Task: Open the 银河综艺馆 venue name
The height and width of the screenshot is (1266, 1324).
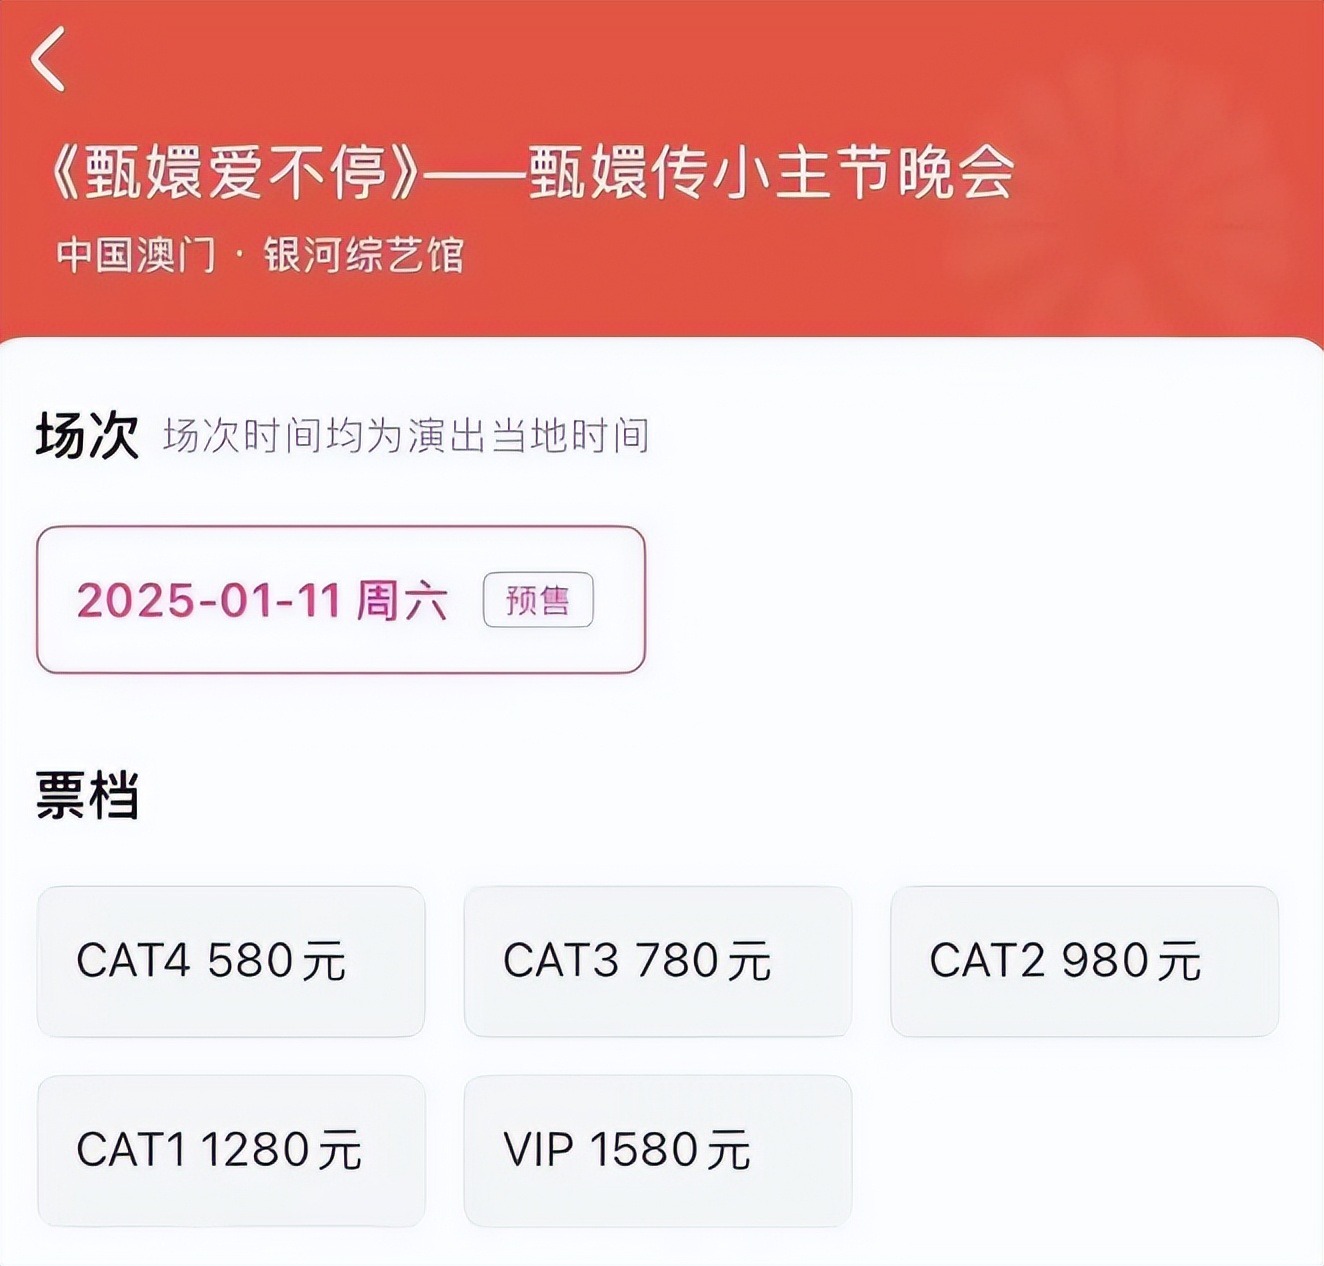Action: pyautogui.click(x=364, y=255)
